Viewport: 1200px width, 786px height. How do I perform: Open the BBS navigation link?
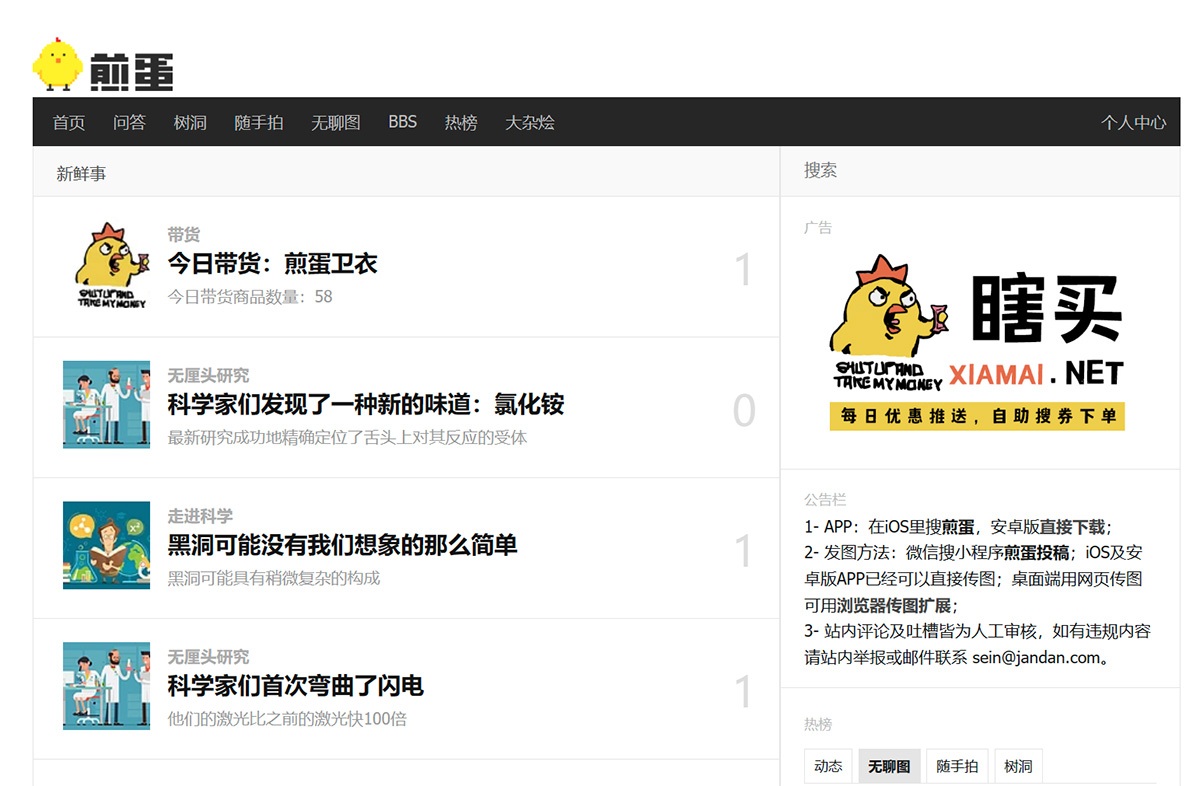pyautogui.click(x=403, y=122)
